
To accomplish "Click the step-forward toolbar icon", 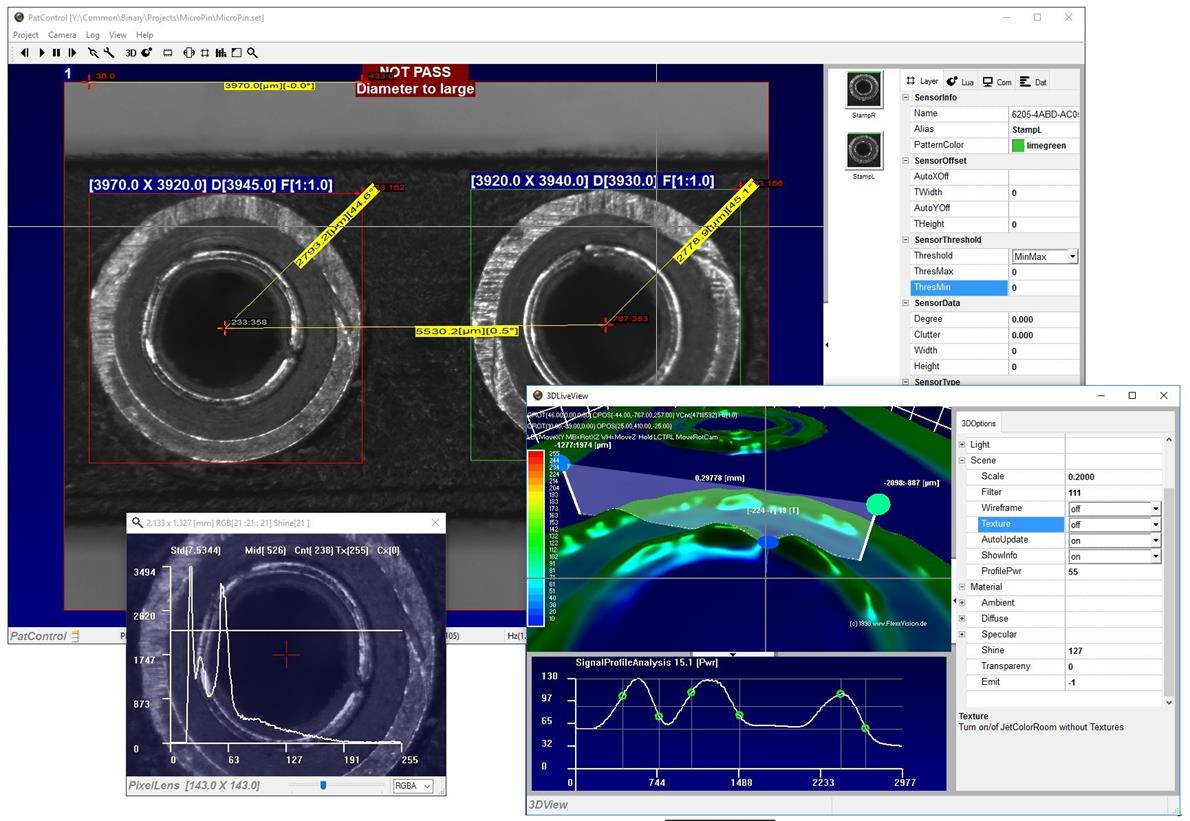I will click(x=72, y=52).
